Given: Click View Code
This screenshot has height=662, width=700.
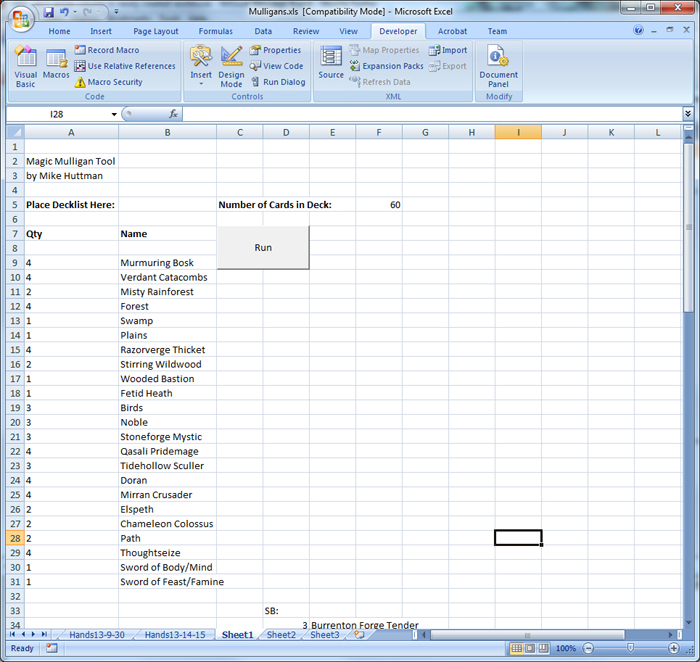Looking at the screenshot, I should point(276,66).
